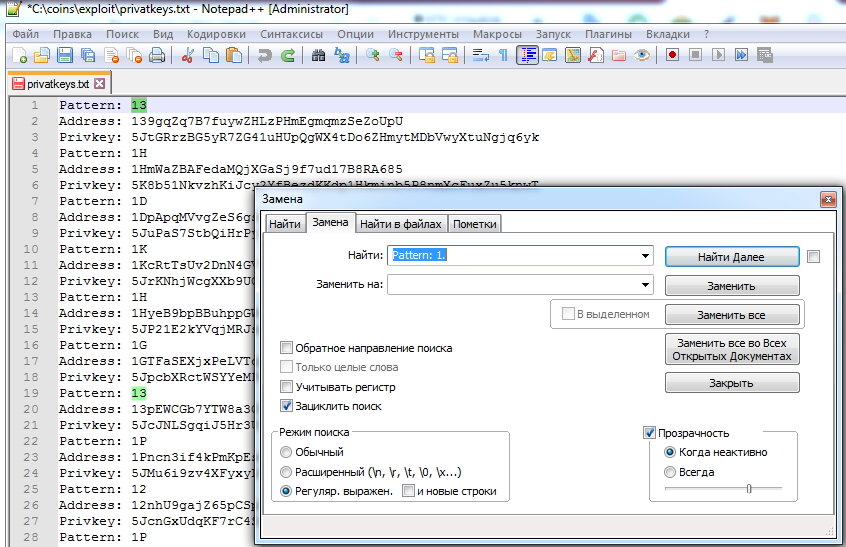Toggle synchronized vertical scrolling icon
Viewport: 846px width, 547px height.
(x=427, y=55)
